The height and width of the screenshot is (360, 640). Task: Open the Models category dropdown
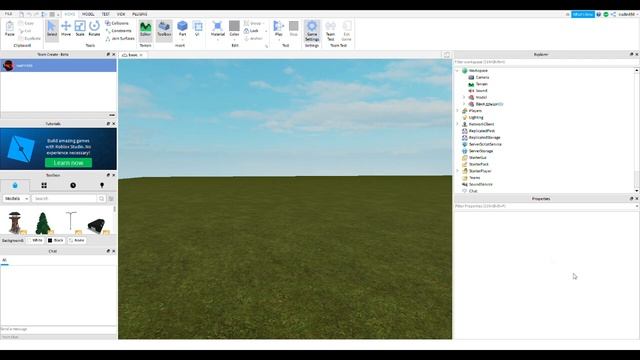pos(16,198)
